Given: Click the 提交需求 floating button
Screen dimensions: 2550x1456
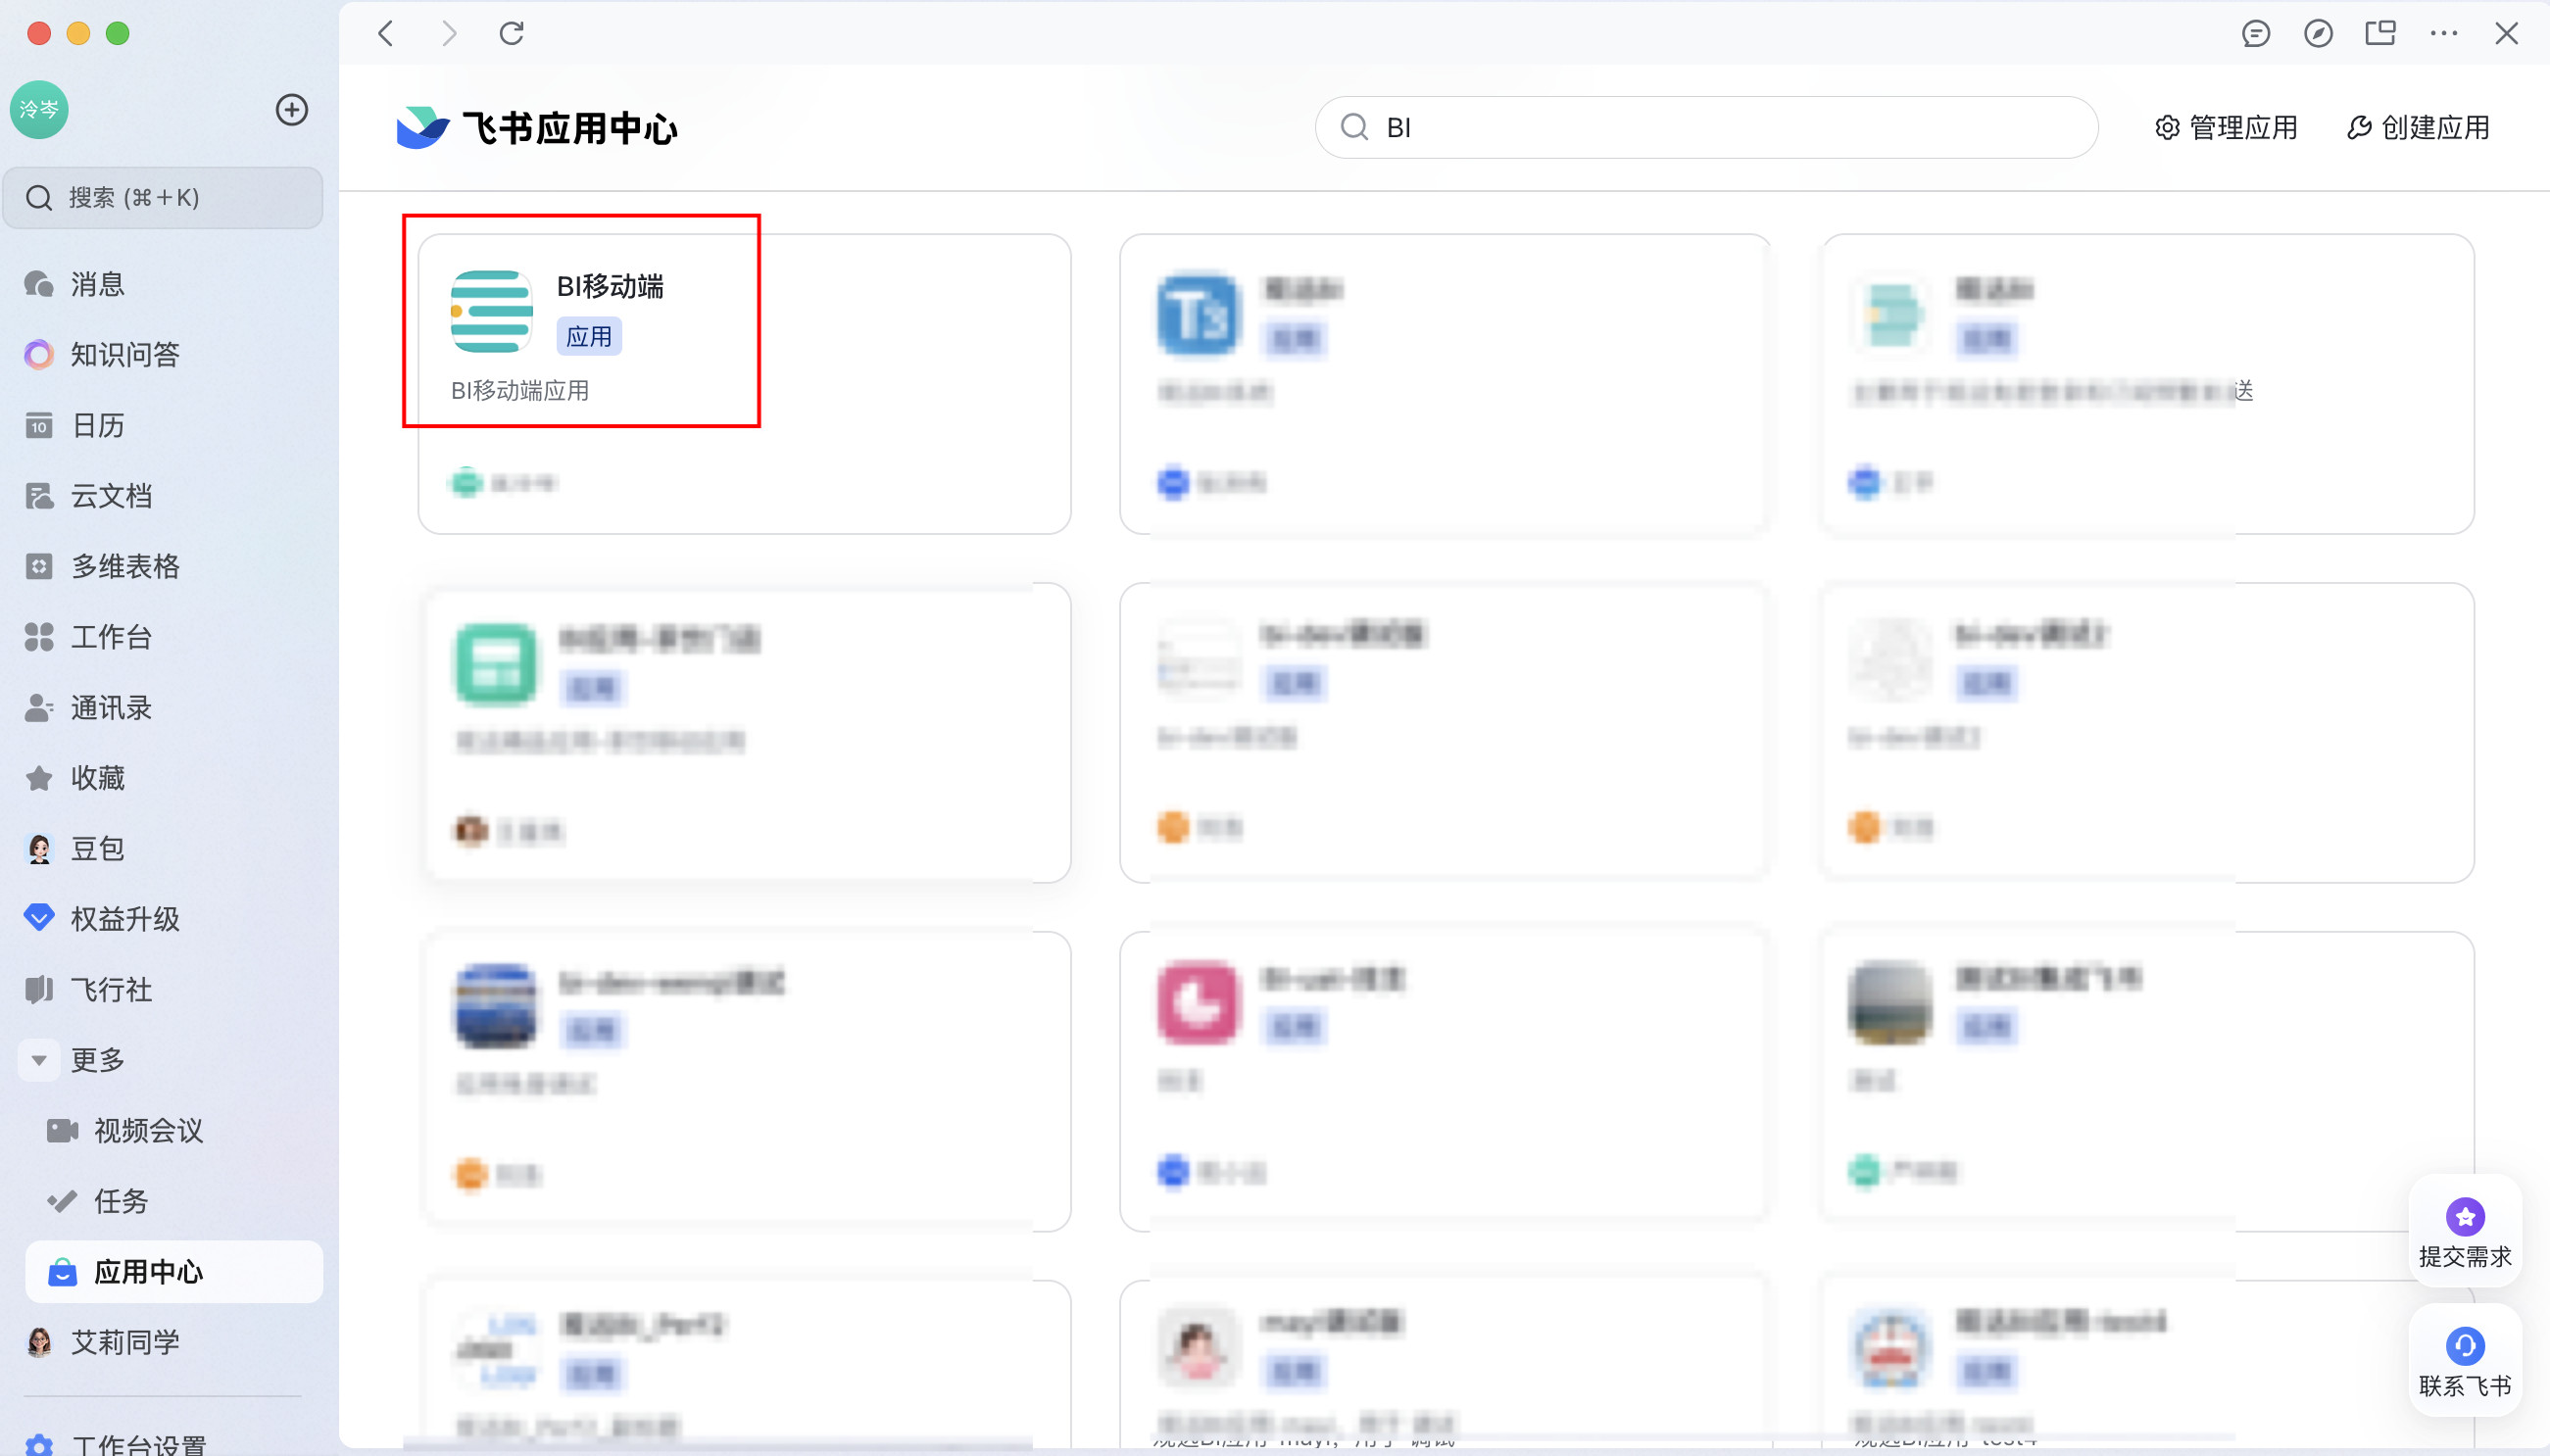Looking at the screenshot, I should coord(2464,1232).
